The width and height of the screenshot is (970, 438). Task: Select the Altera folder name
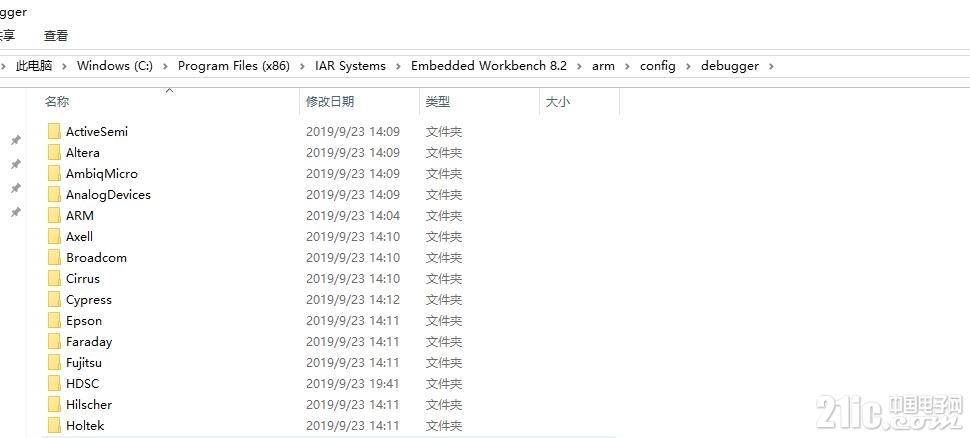83,152
